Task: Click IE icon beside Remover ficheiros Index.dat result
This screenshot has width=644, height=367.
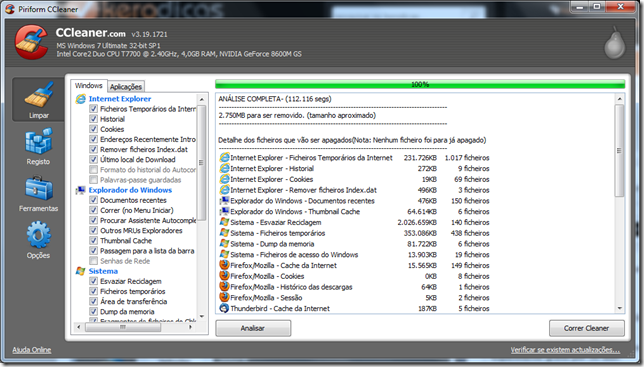Action: pyautogui.click(x=224, y=190)
